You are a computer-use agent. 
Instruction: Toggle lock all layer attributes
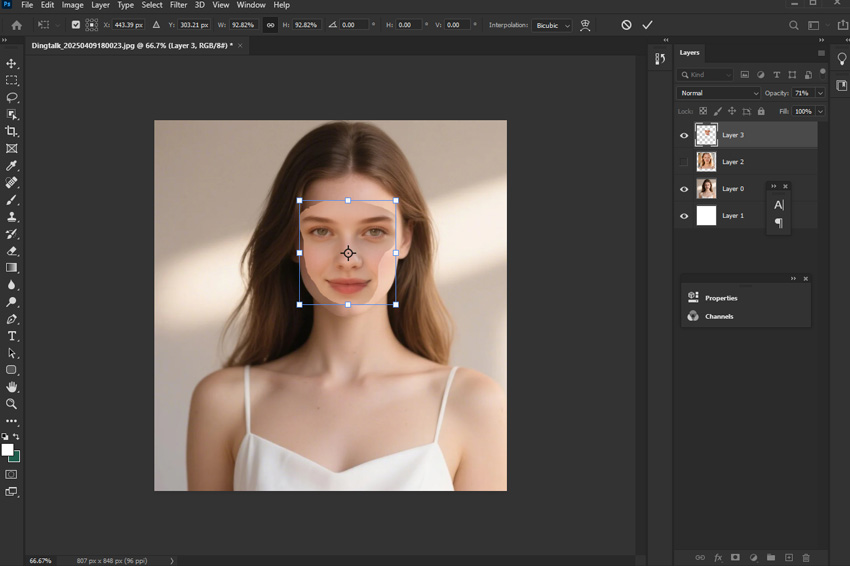[x=761, y=111]
